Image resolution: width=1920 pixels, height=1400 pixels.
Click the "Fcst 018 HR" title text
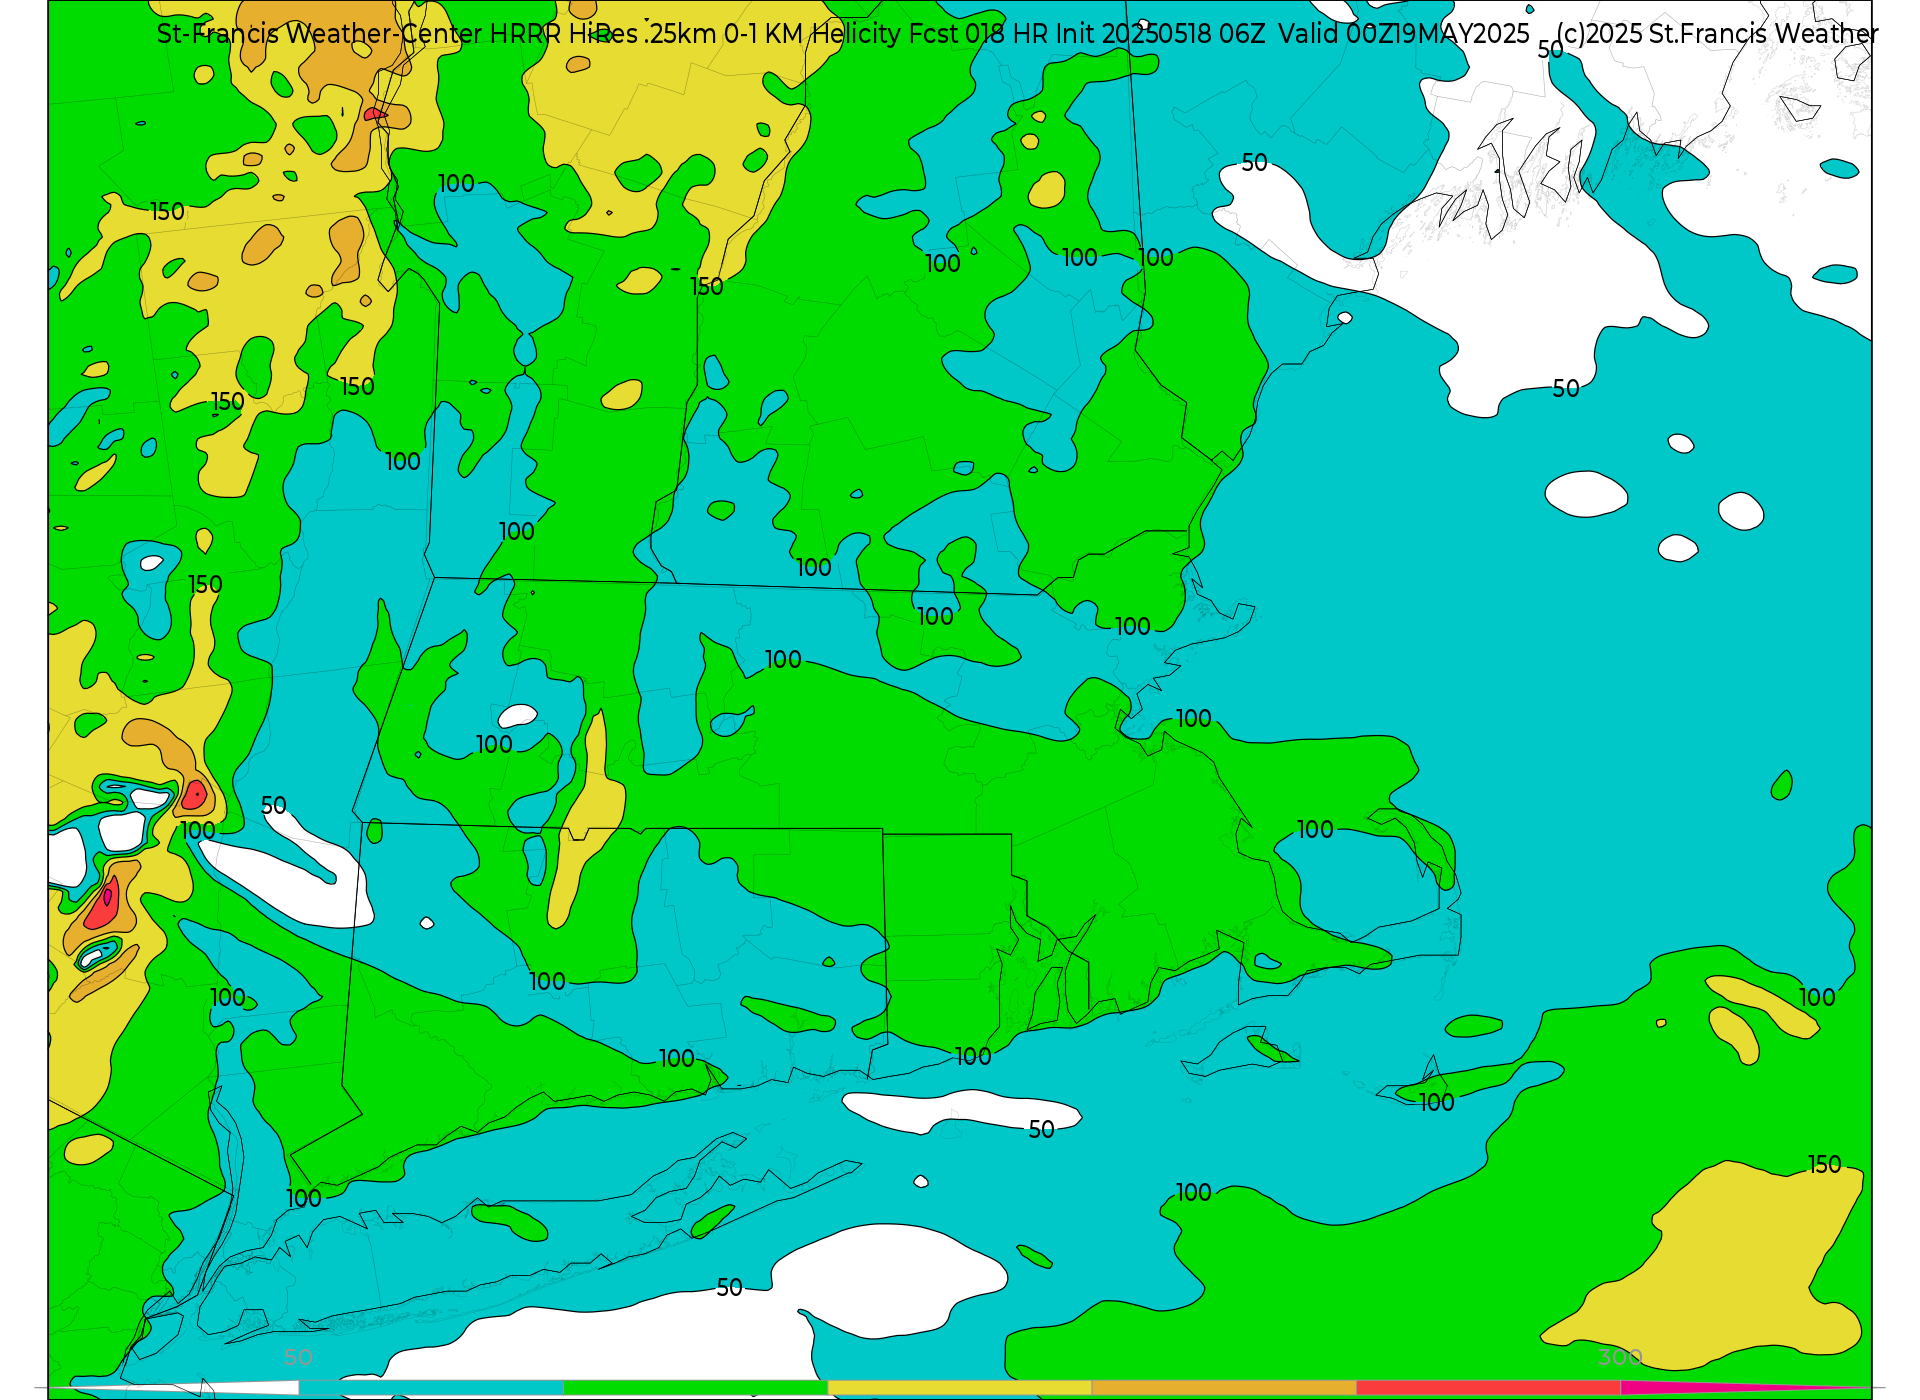coord(977,34)
